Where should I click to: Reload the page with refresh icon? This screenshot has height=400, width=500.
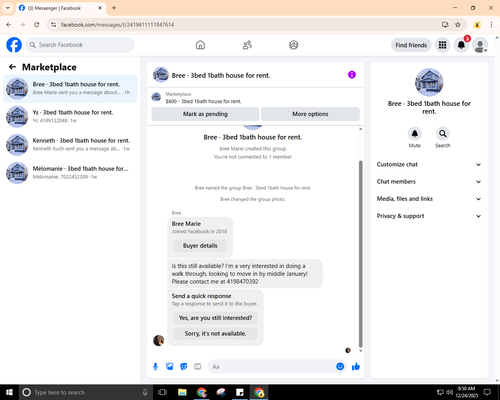[37, 25]
